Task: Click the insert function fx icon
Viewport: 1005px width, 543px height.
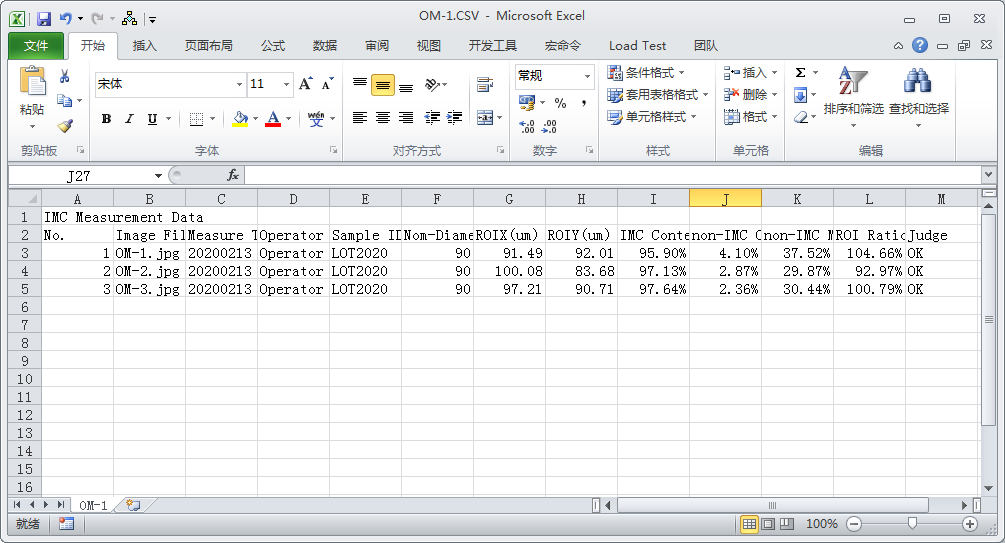Action: (233, 175)
